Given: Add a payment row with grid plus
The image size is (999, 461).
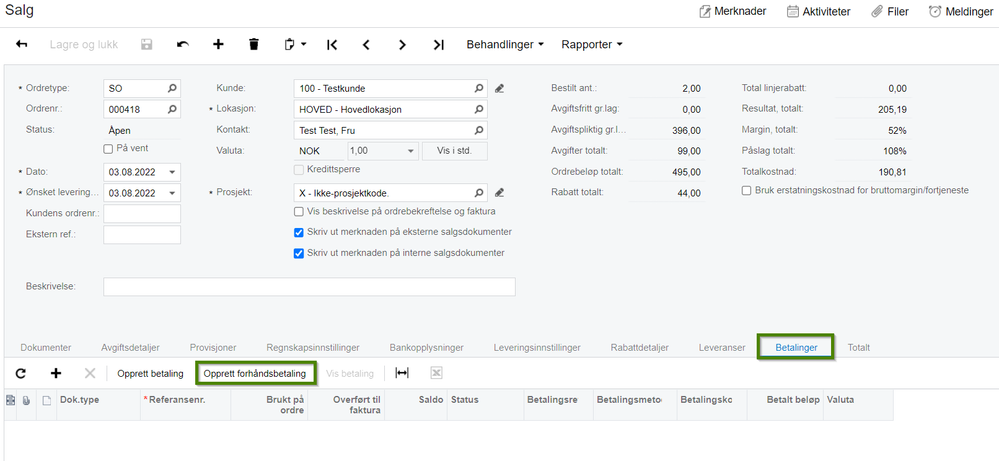Looking at the screenshot, I should pyautogui.click(x=55, y=374).
